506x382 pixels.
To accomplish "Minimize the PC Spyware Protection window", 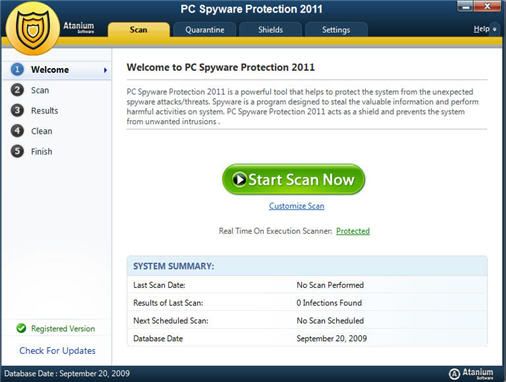I will point(466,6).
